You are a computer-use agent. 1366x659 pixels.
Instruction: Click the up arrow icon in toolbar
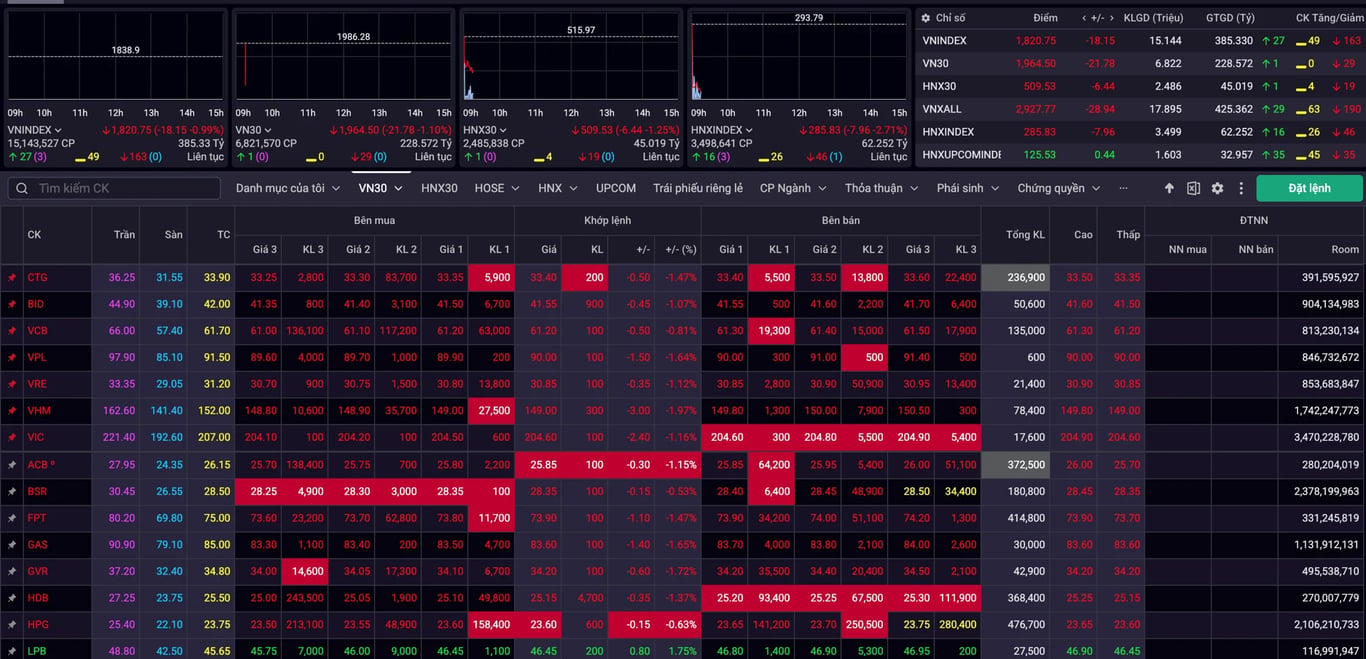pos(1169,188)
